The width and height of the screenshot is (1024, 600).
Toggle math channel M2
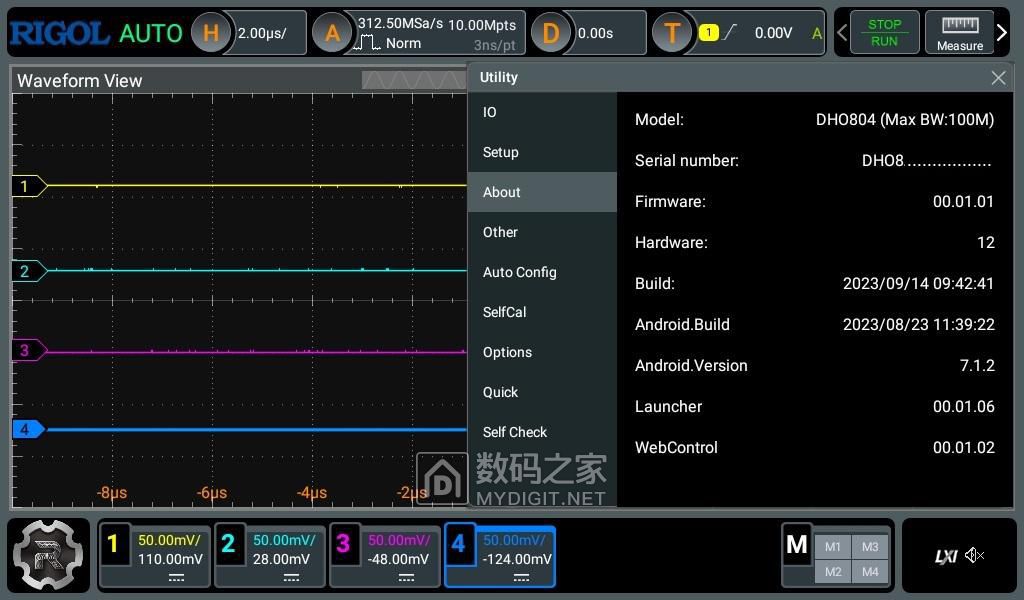[x=833, y=572]
